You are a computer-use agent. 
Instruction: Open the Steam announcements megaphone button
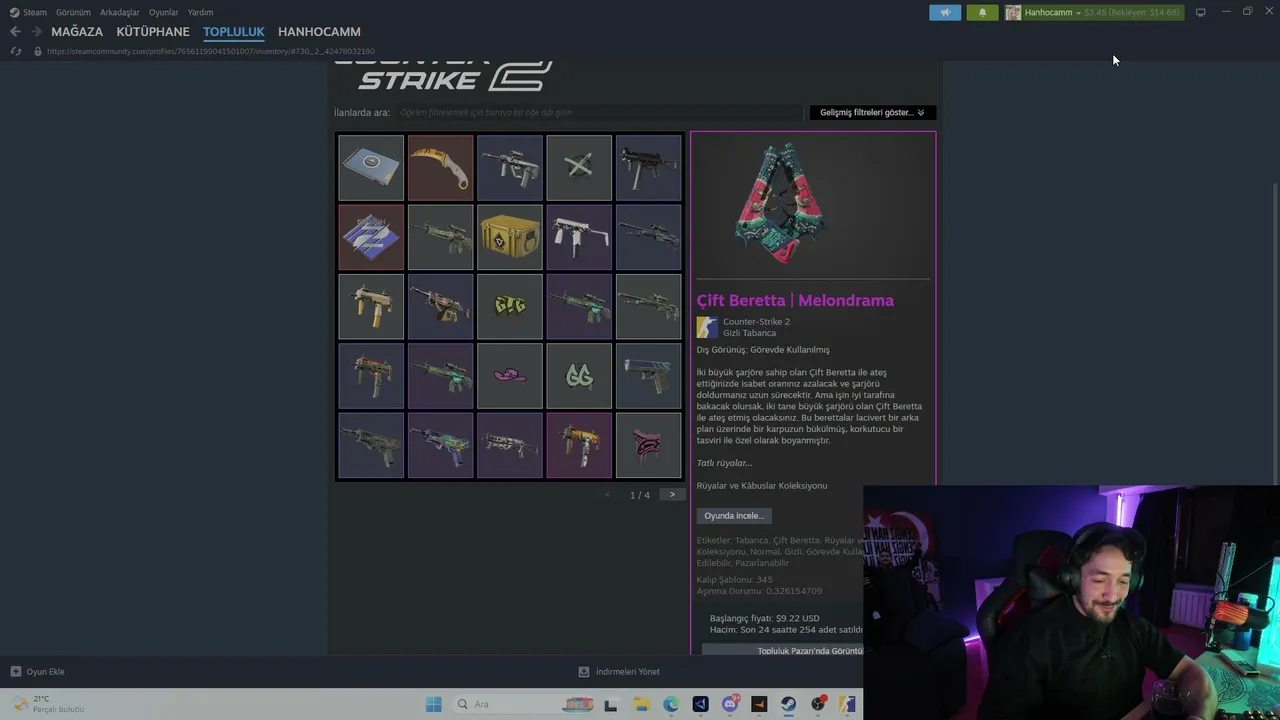pos(945,12)
